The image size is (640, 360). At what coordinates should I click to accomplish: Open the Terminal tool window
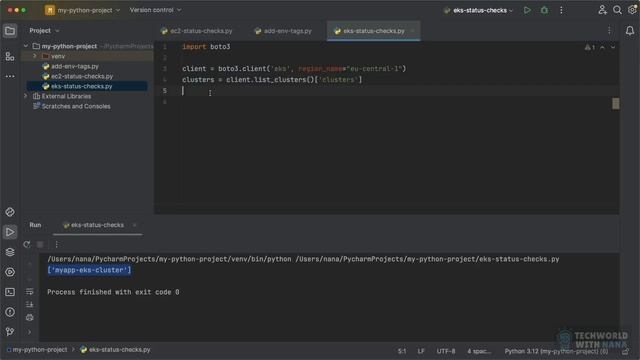pos(10,292)
